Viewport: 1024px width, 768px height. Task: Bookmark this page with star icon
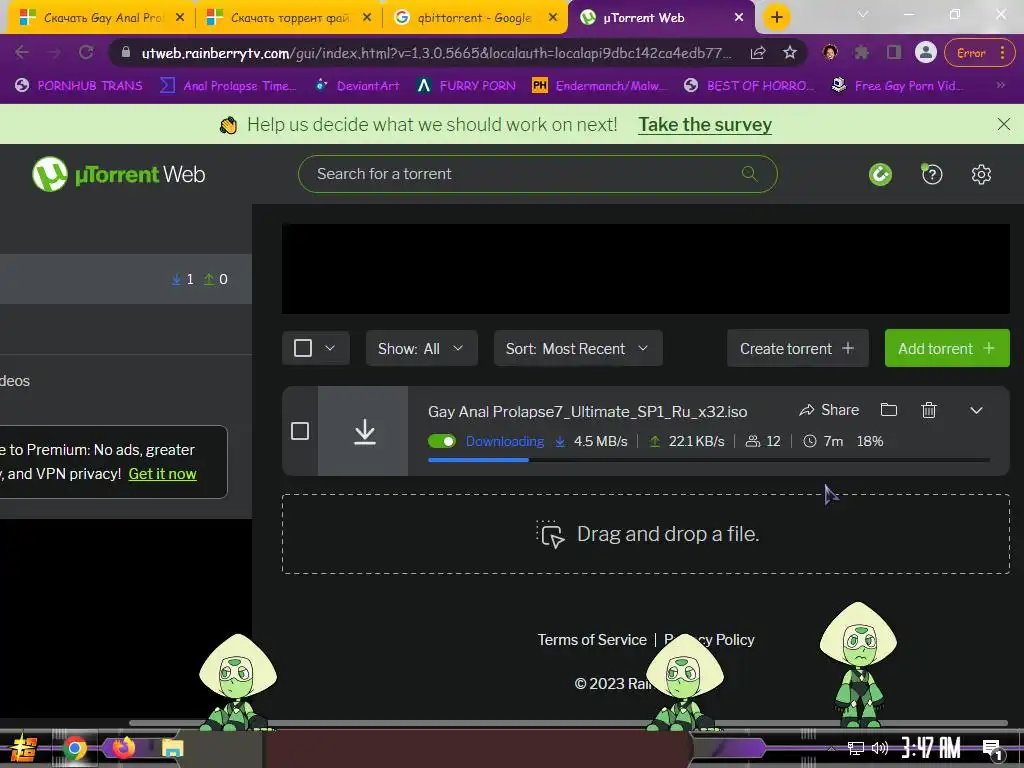pos(790,53)
